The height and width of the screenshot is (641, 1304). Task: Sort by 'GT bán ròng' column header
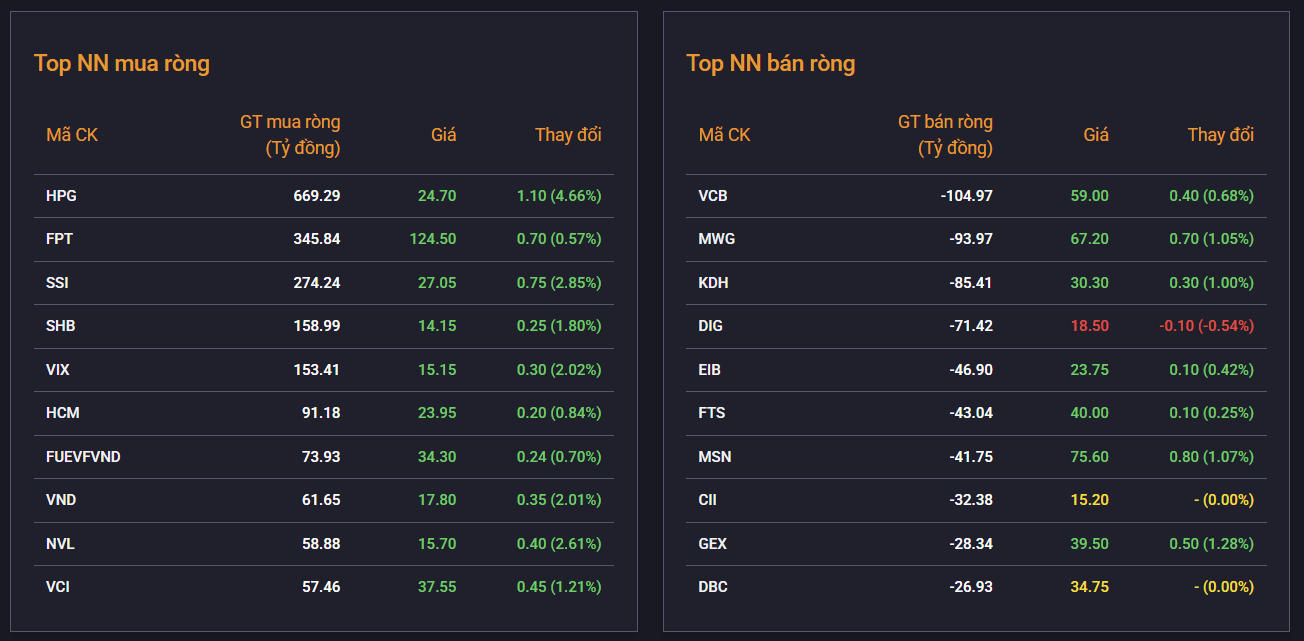click(945, 135)
